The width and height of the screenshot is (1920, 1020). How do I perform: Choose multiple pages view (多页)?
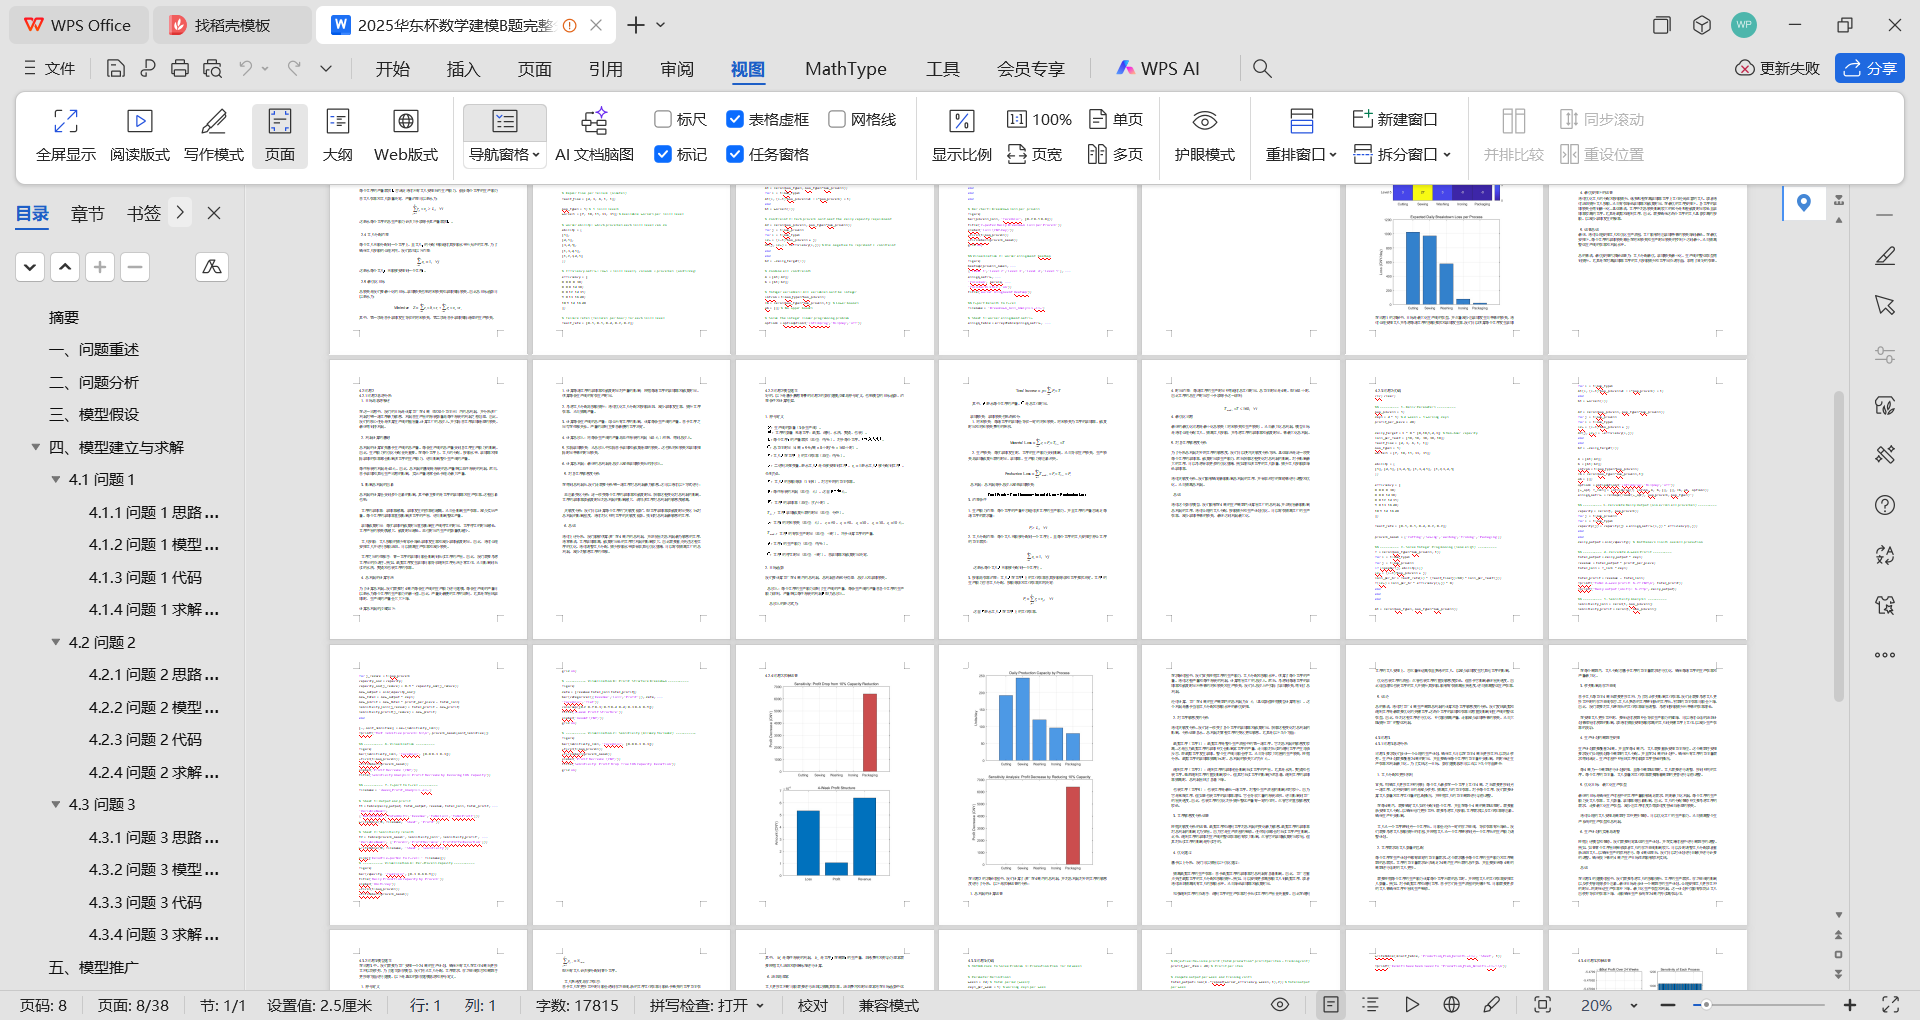coord(1116,154)
